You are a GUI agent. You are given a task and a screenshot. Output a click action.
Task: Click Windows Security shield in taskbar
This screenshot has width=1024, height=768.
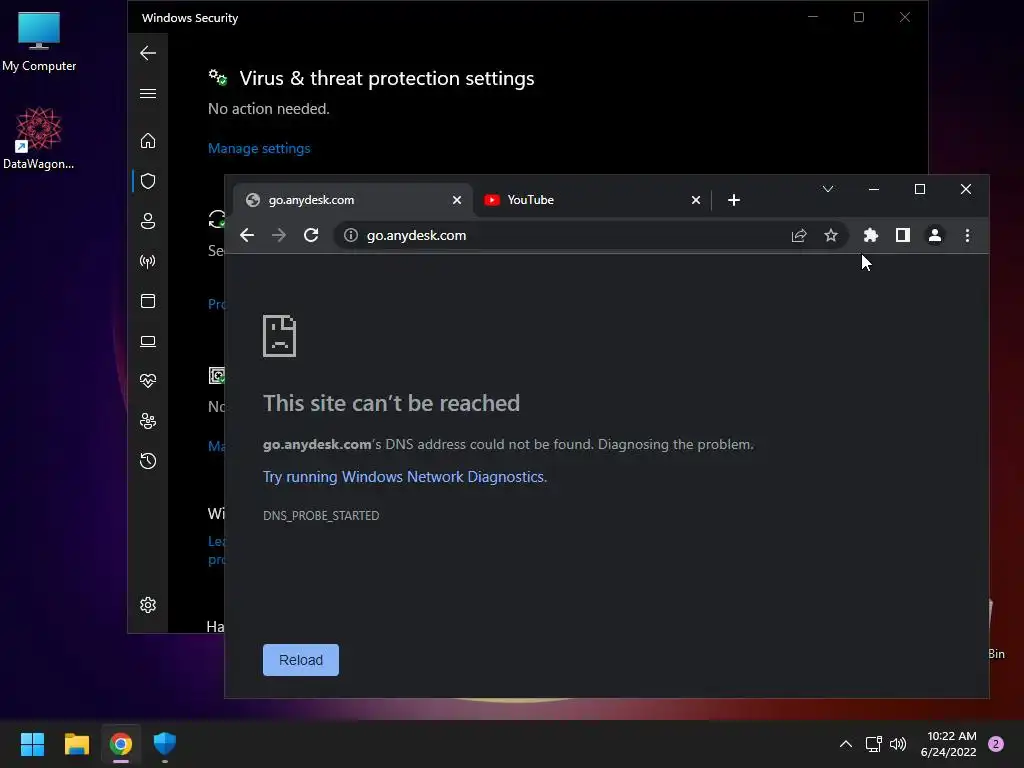click(165, 744)
